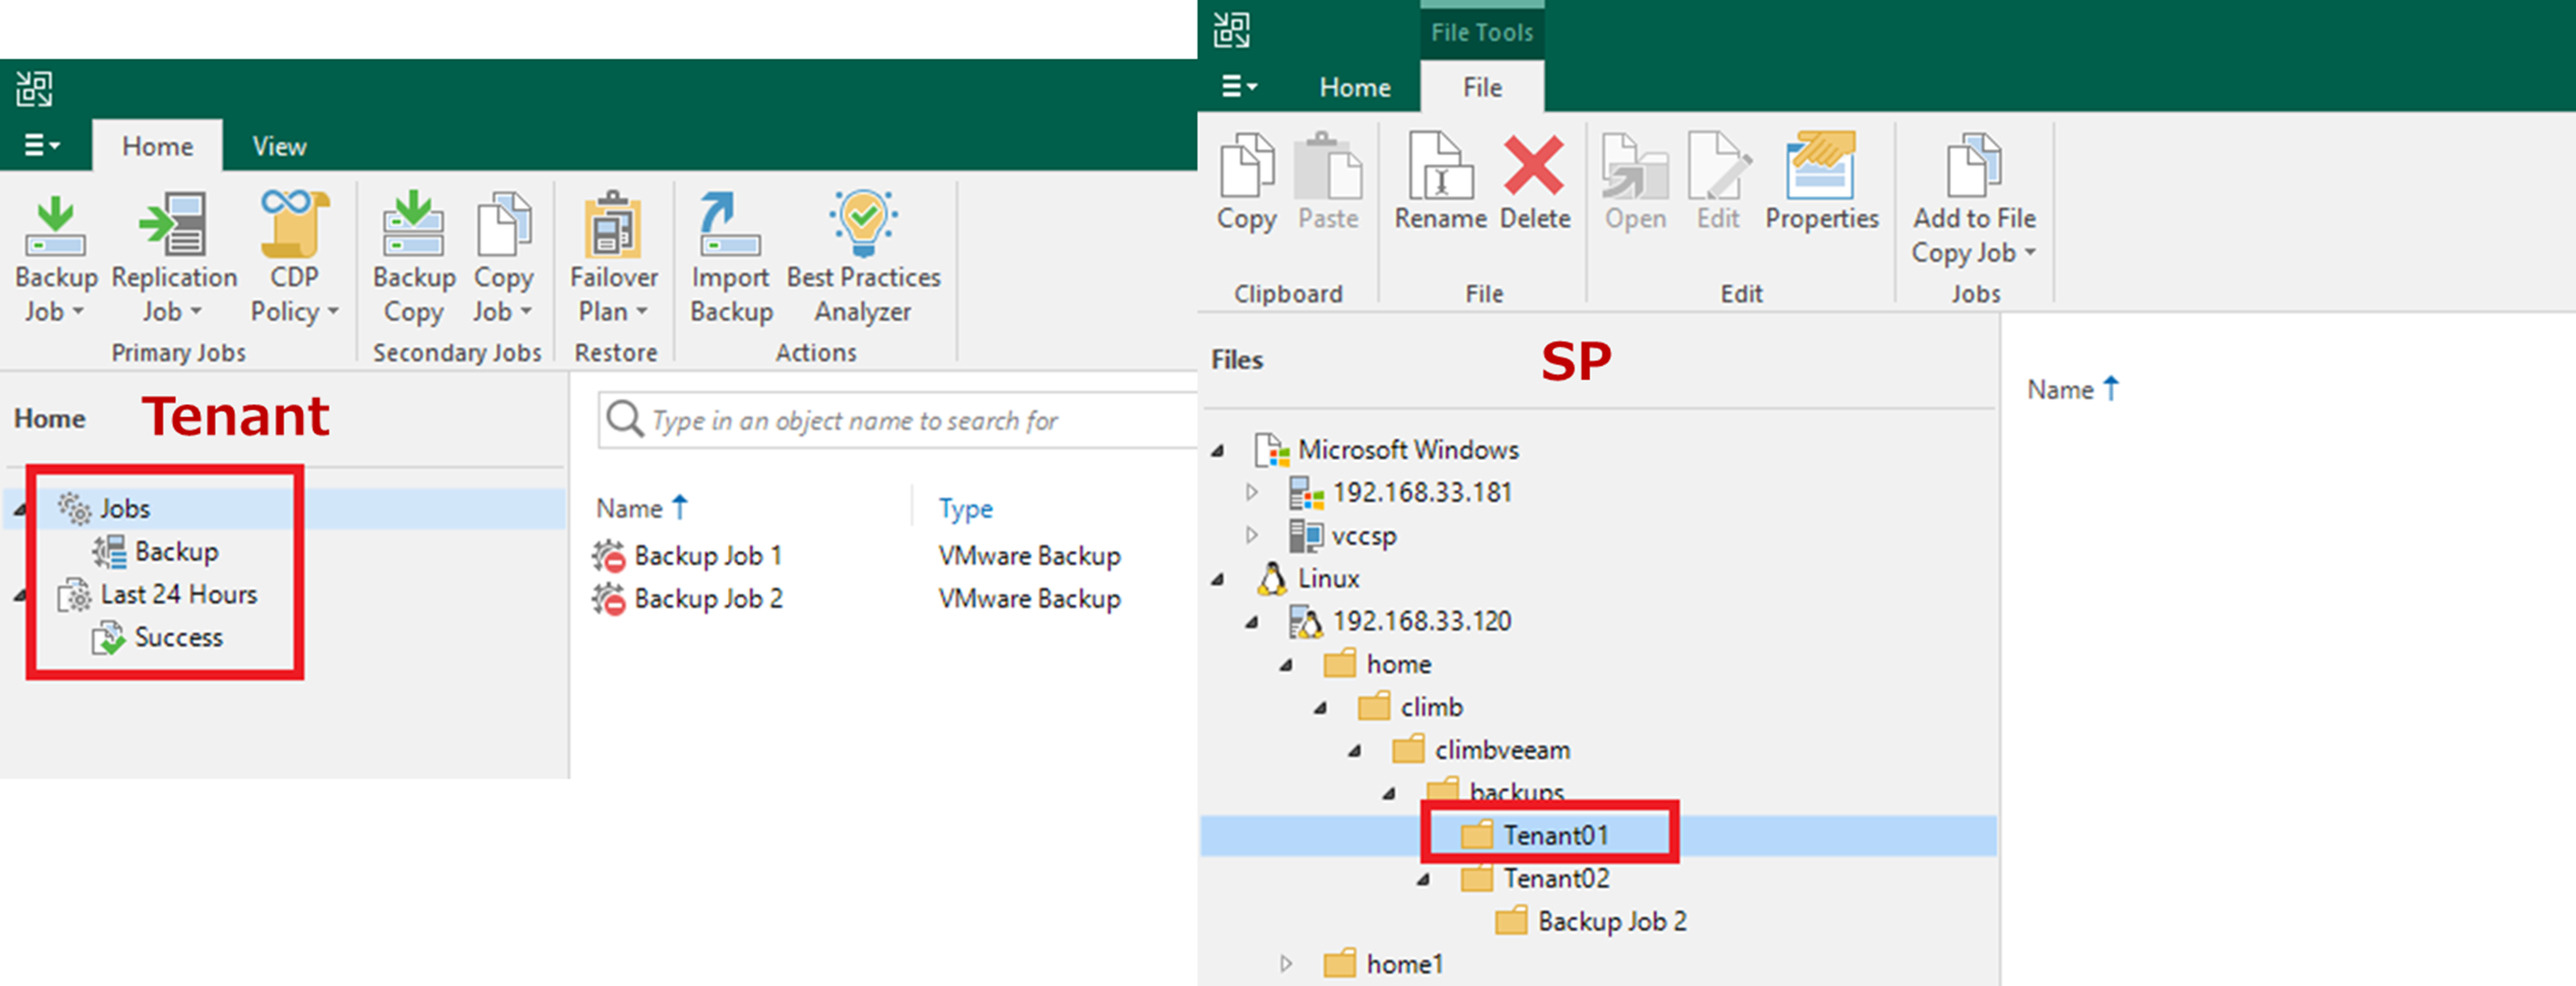Screen dimensions: 2576x986
Task: Expand the home1 folder node
Action: (x=1286, y=964)
